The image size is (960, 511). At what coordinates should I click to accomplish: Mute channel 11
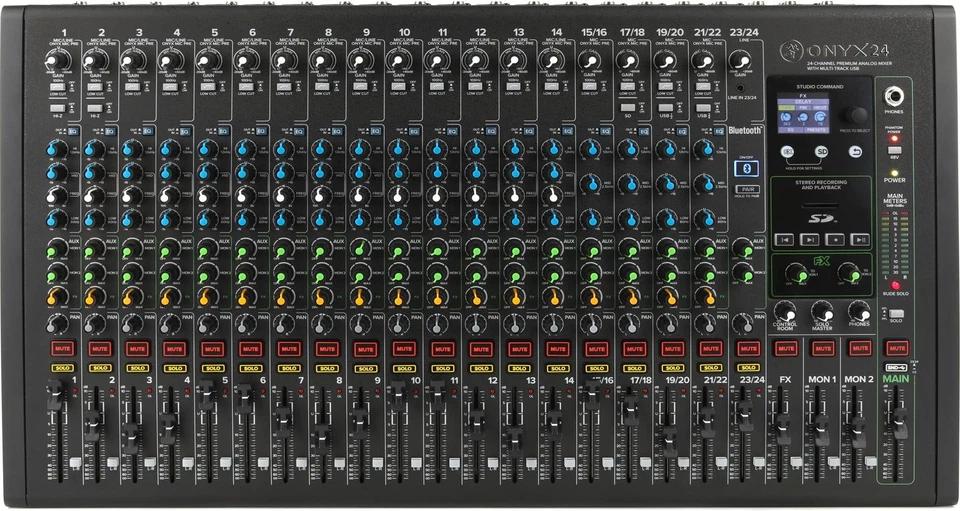442,349
